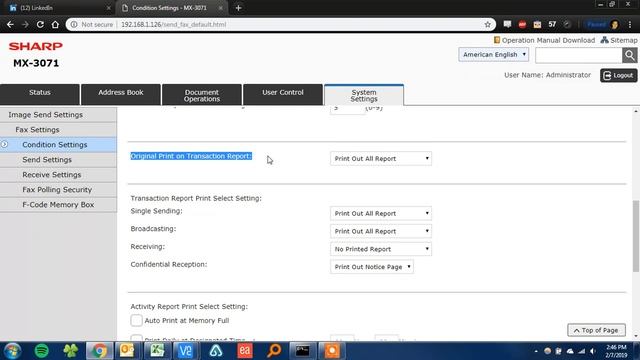
Task: Click highlighted Original Print on Transaction Report text
Action: [x=191, y=156]
